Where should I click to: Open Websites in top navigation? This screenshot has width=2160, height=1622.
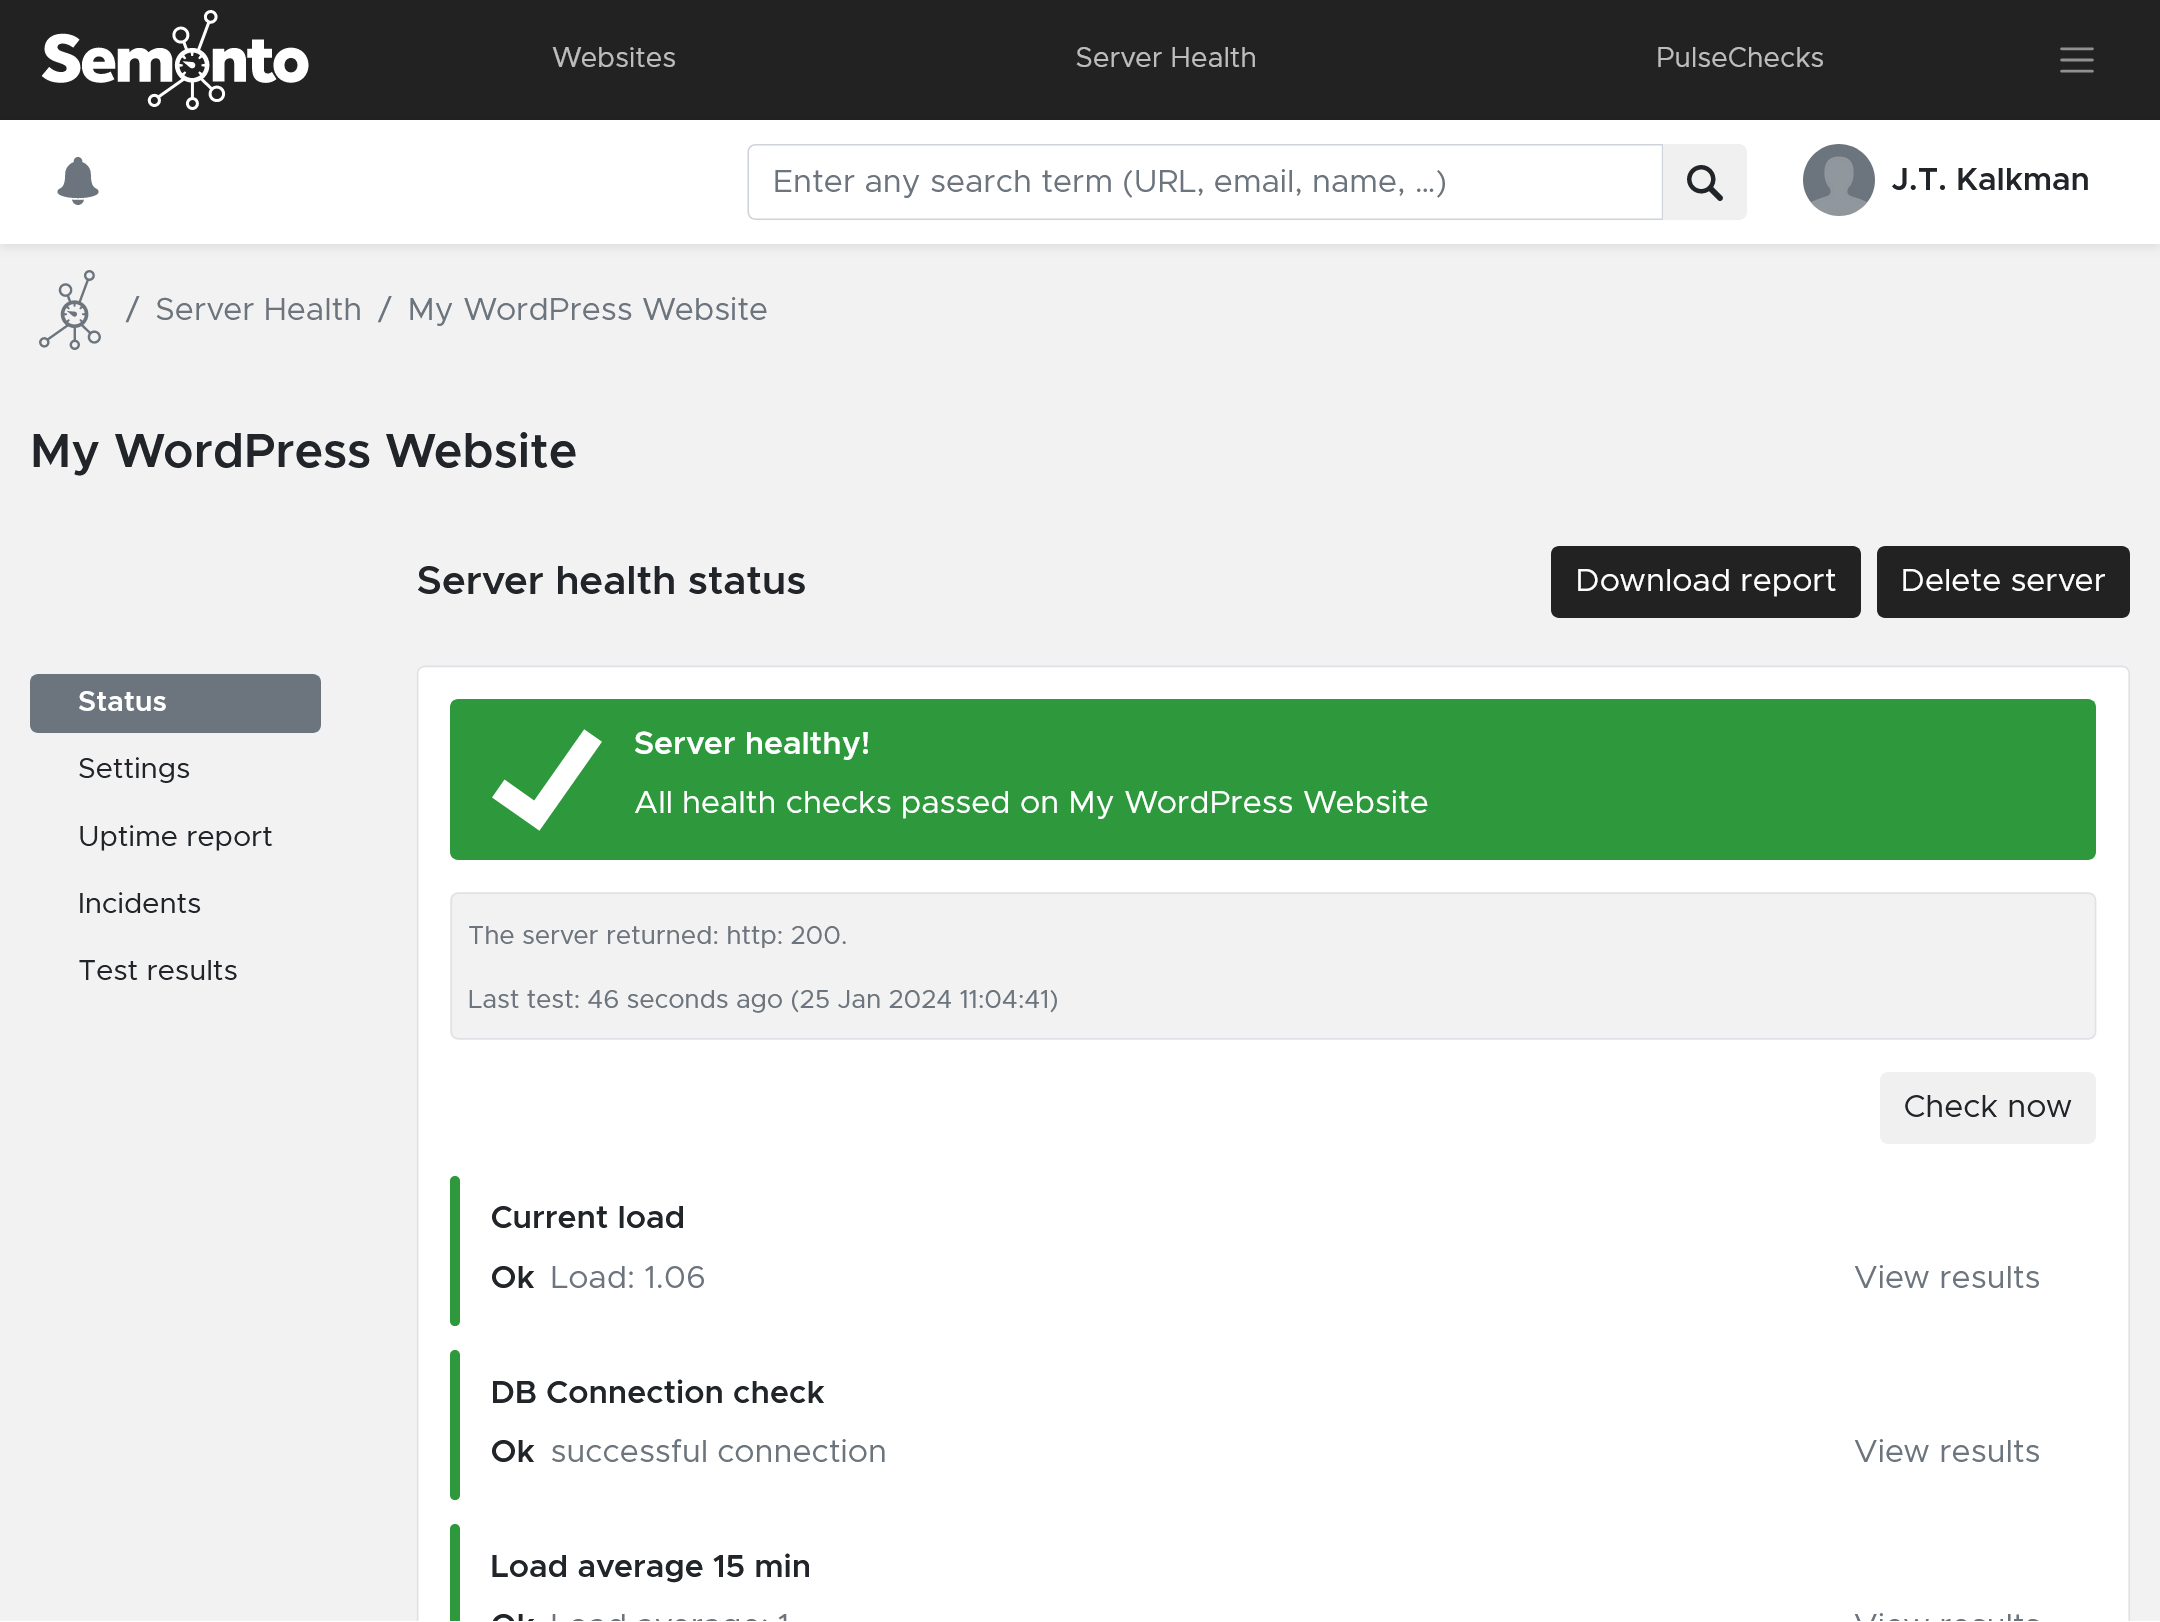tap(614, 58)
